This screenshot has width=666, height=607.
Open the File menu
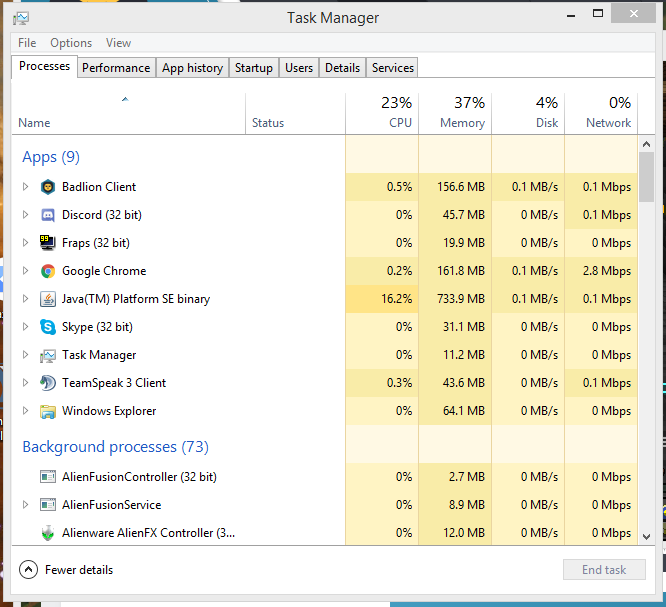(27, 43)
